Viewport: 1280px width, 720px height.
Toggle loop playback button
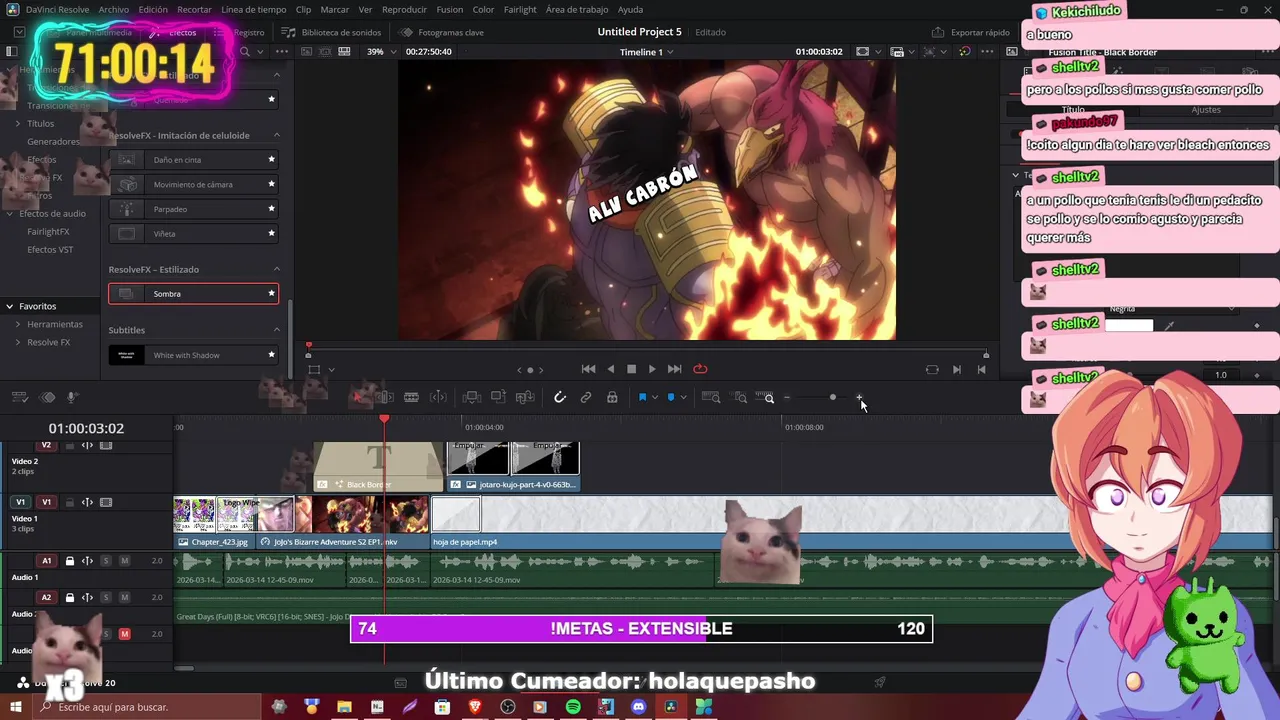coord(700,369)
